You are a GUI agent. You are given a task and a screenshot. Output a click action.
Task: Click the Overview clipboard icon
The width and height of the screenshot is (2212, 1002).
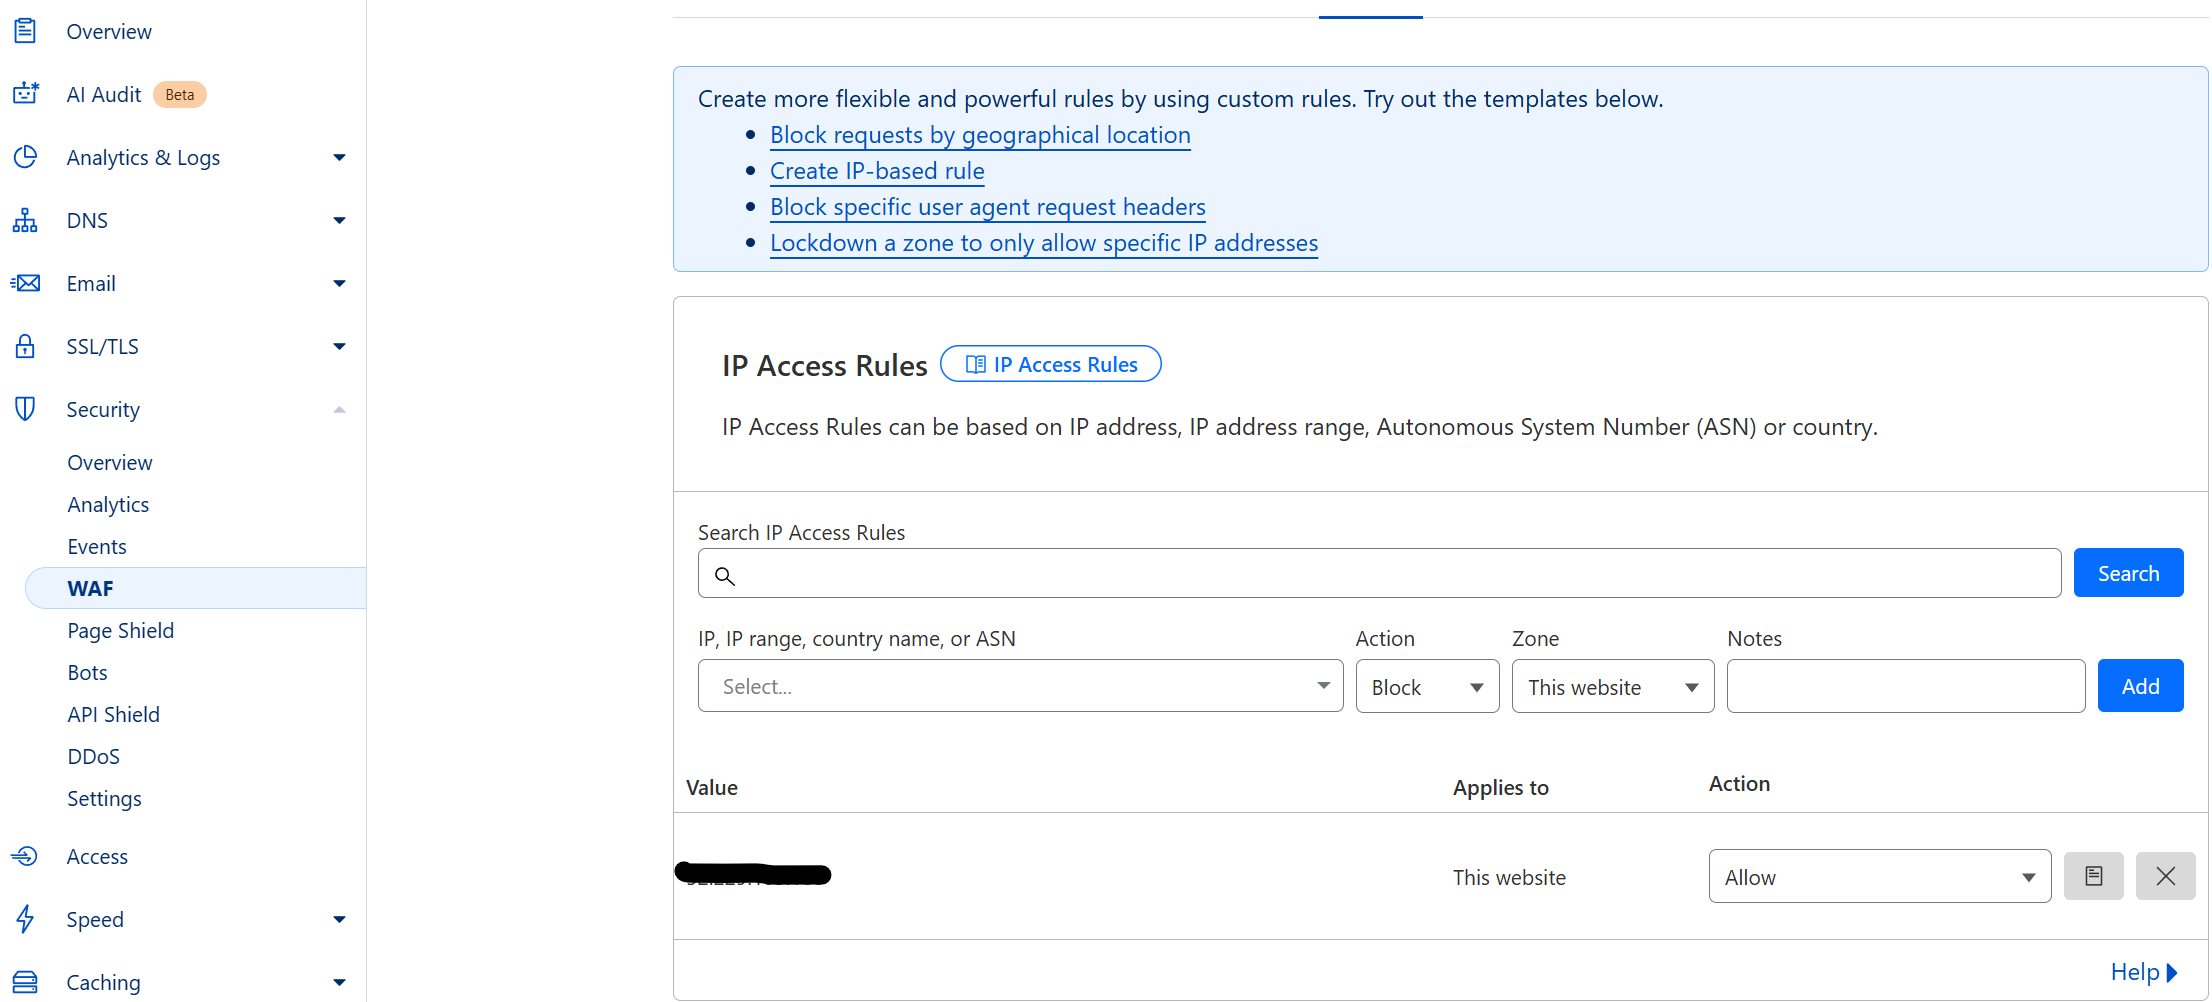click(x=25, y=31)
